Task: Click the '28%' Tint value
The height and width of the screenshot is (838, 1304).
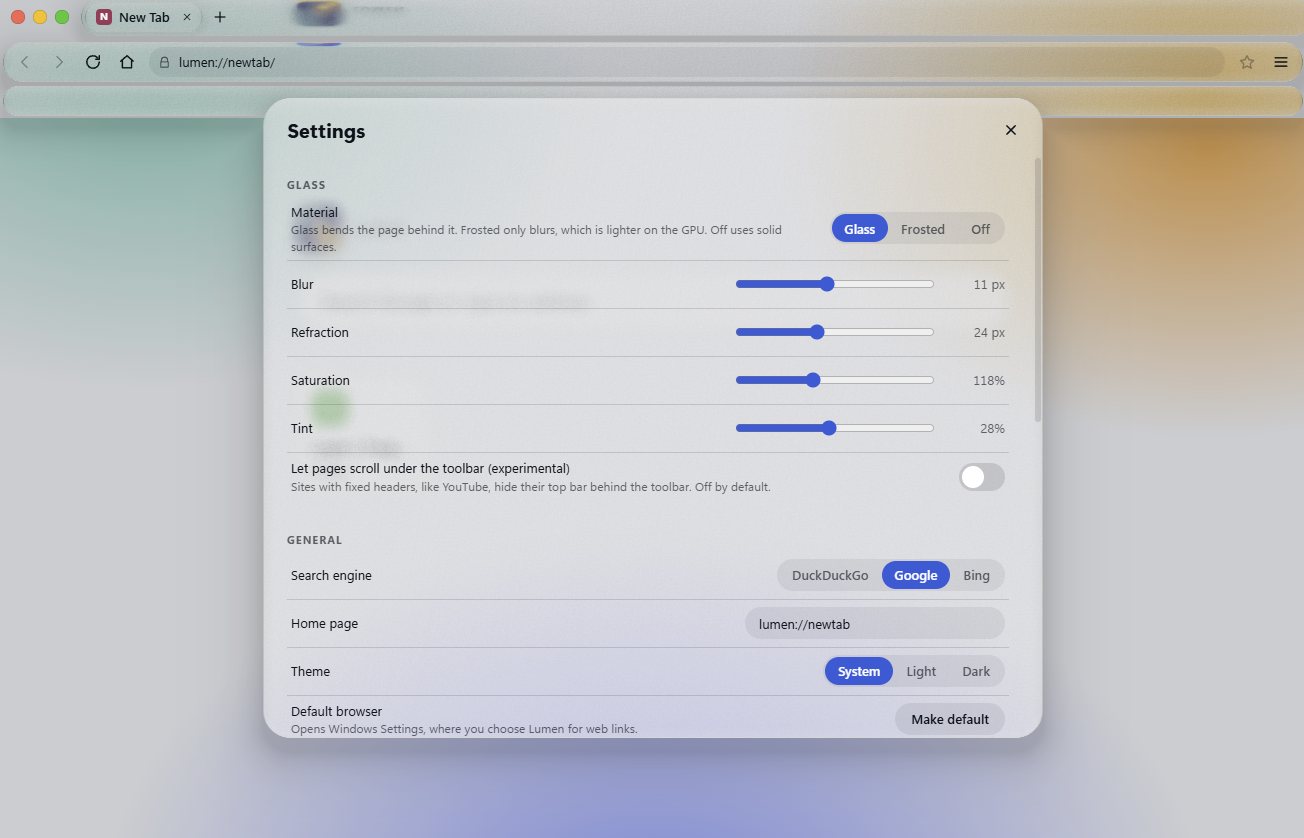Action: pos(992,428)
